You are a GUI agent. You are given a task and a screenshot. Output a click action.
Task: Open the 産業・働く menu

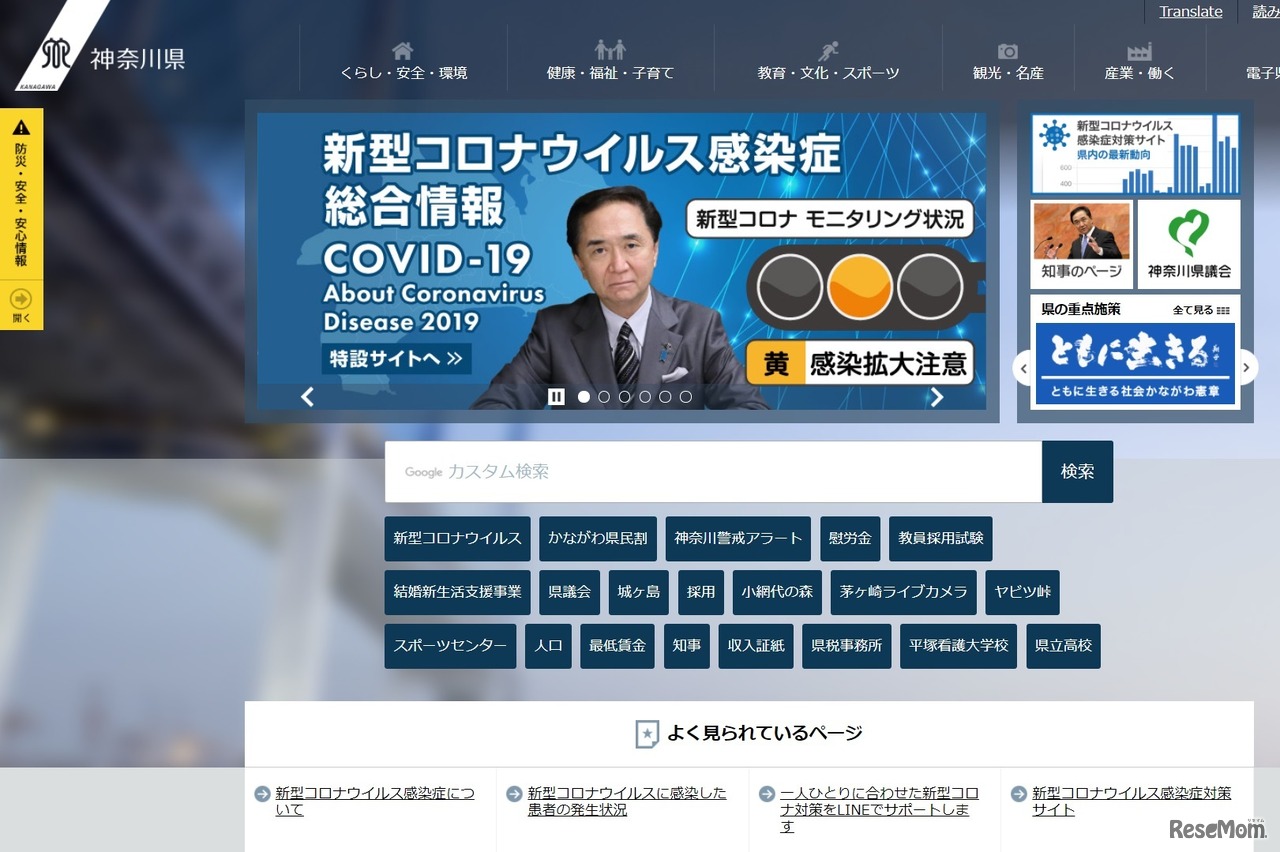pos(1140,61)
